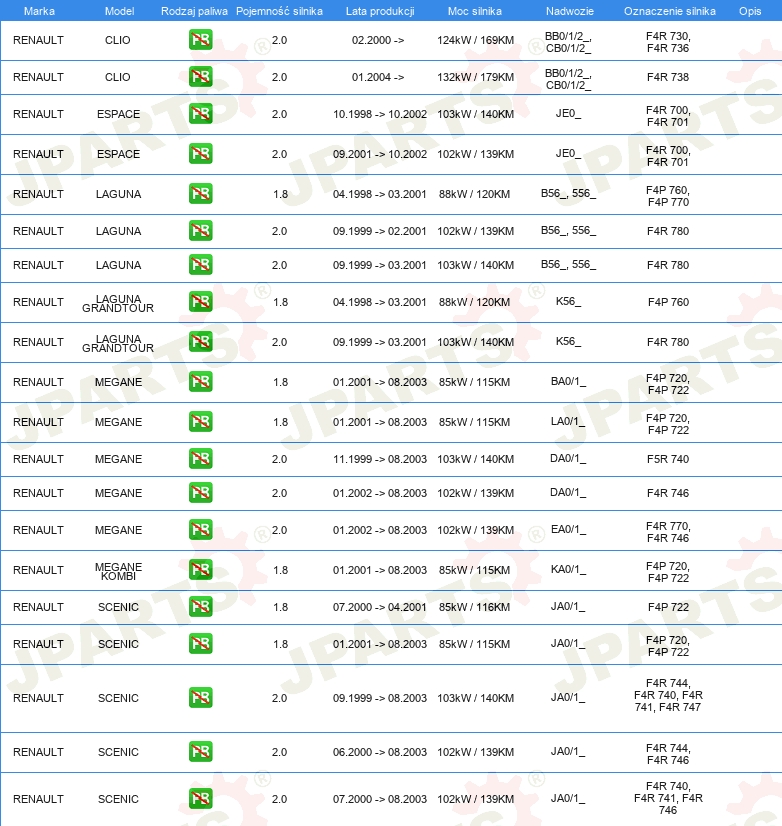This screenshot has width=782, height=826.
Task: Click the fuel icon in the MEGANE EA0/1_ row
Action: click(200, 530)
